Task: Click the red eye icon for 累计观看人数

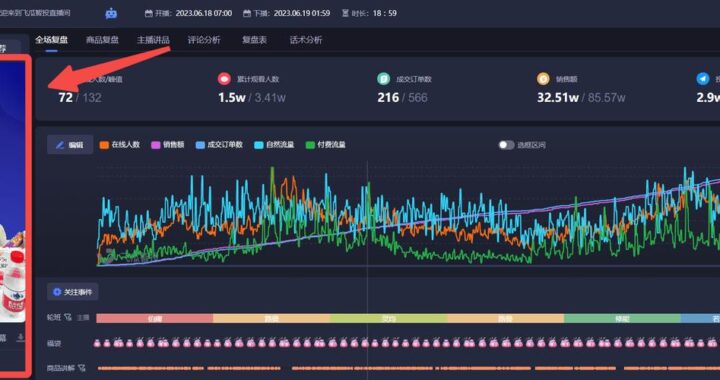Action: pos(224,79)
